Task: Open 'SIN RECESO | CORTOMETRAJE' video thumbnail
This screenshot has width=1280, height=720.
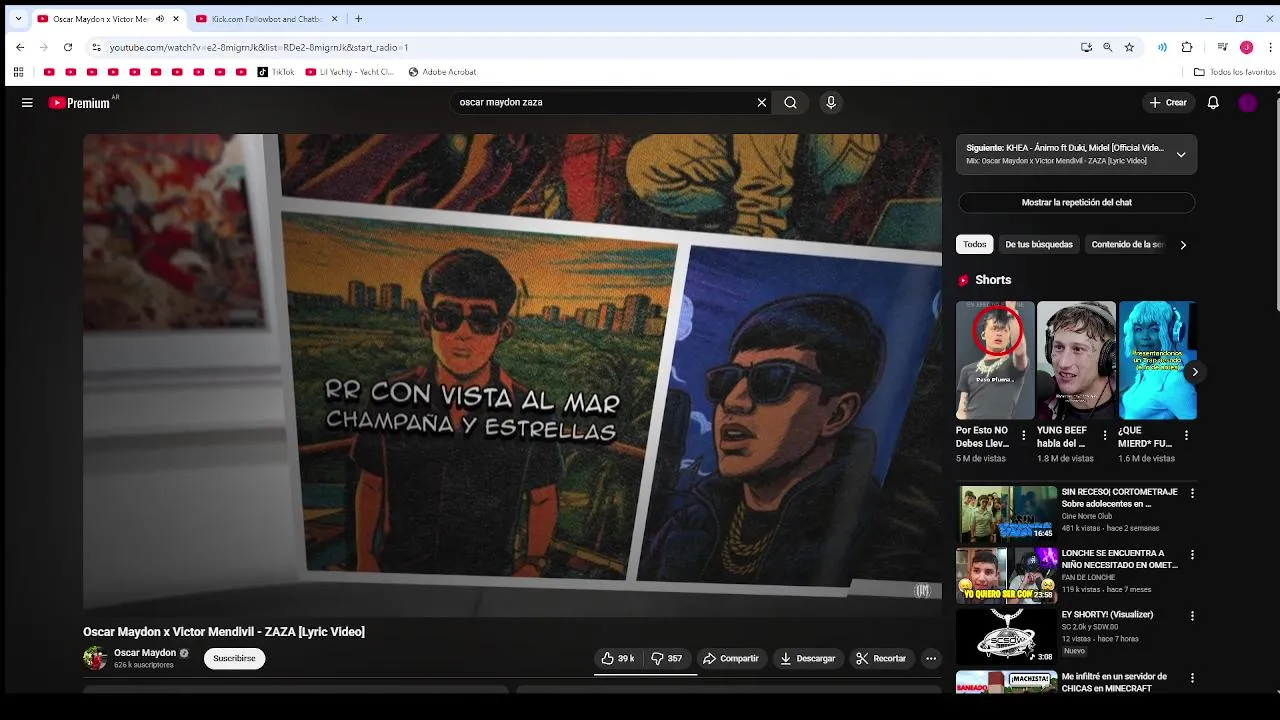Action: 1006,513
